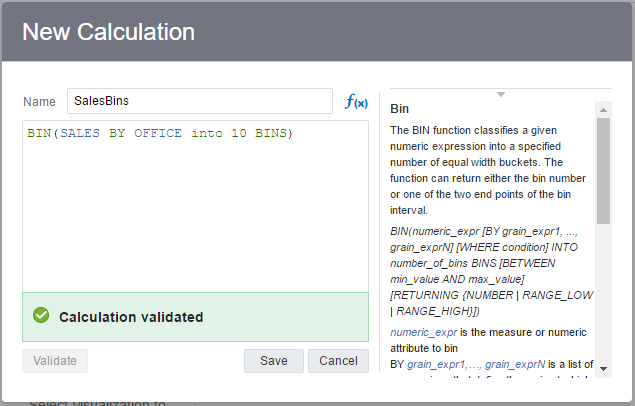Click the 'New Calculation' dialog title
This screenshot has width=635, height=406.
[109, 32]
